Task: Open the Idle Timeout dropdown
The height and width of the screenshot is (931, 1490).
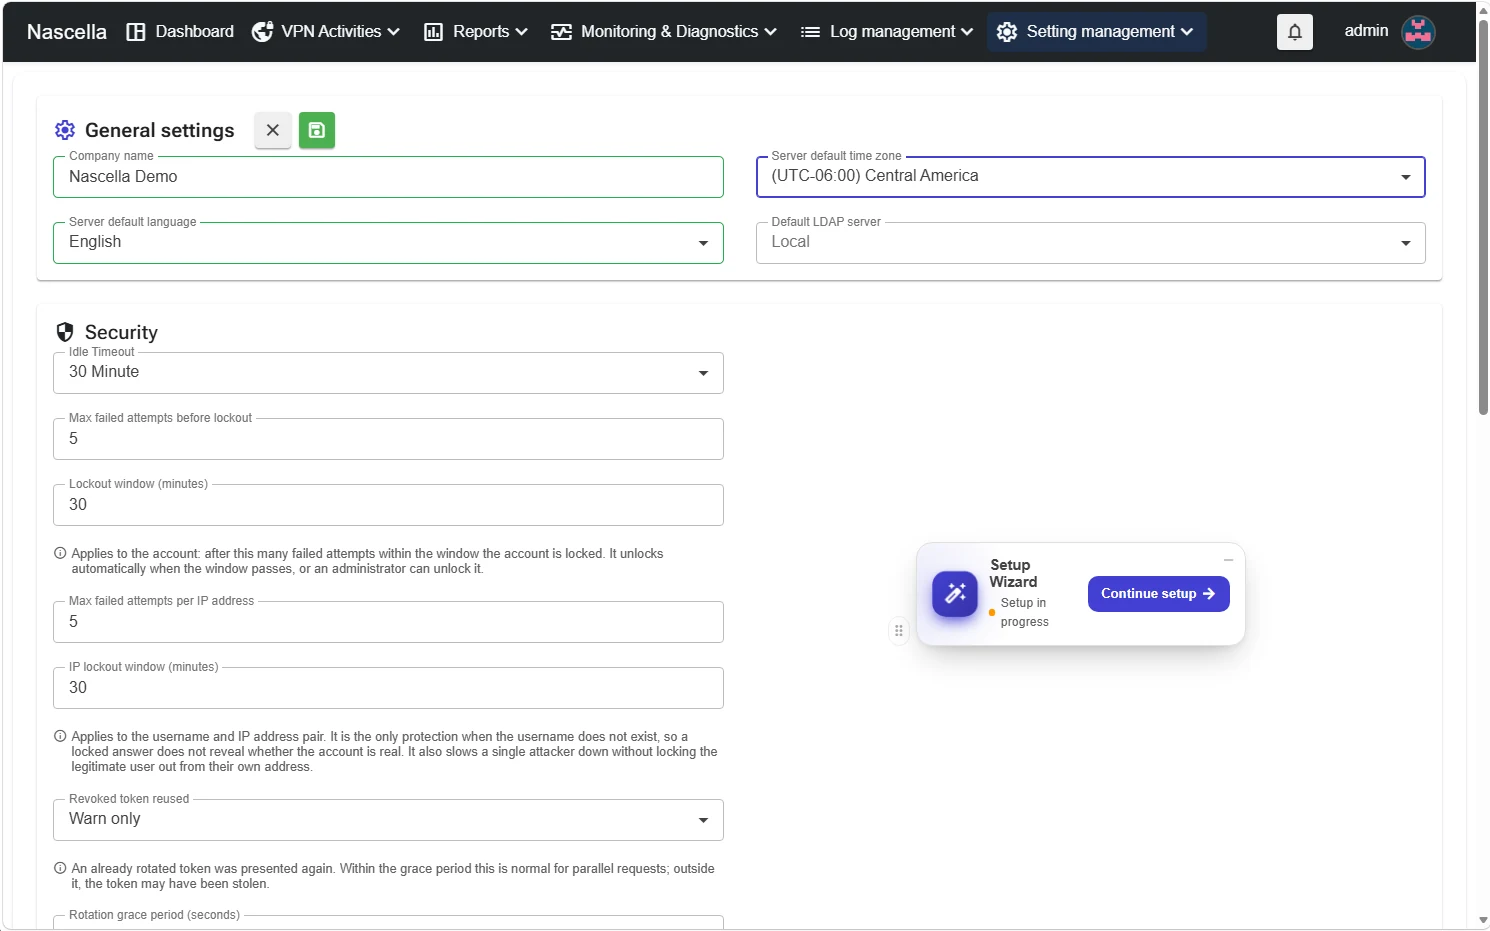Action: [388, 373]
